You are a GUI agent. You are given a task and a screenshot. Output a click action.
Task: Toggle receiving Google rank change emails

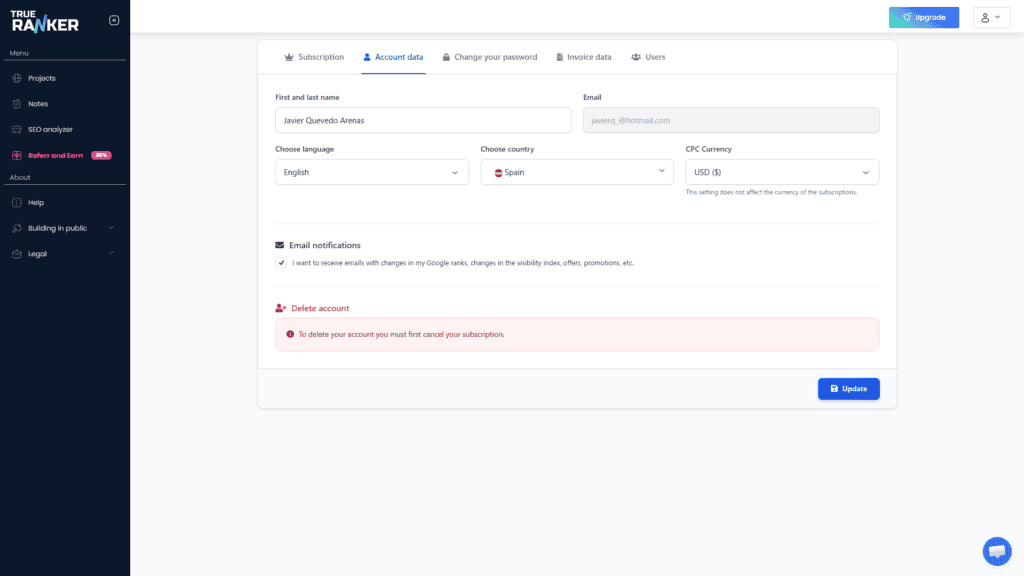click(281, 262)
